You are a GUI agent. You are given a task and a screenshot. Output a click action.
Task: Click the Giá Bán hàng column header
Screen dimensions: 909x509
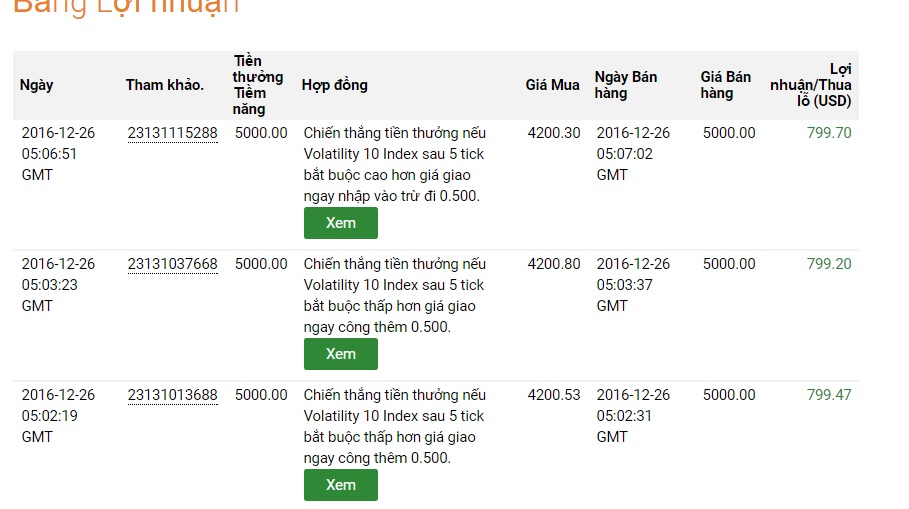click(x=726, y=85)
